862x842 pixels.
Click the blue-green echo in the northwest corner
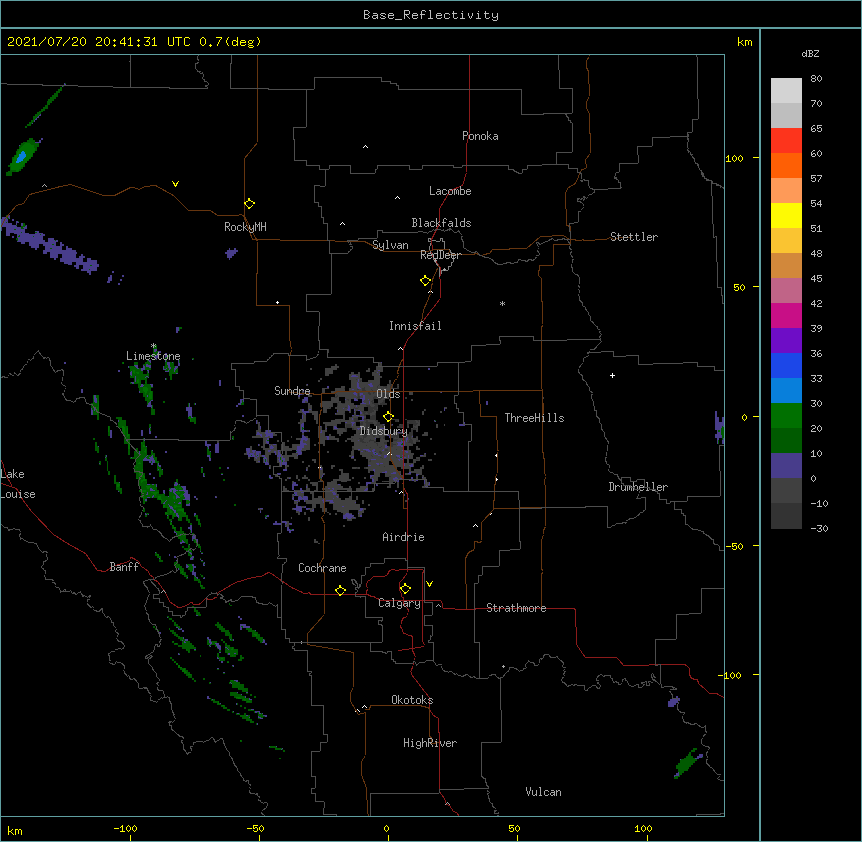click(x=23, y=156)
